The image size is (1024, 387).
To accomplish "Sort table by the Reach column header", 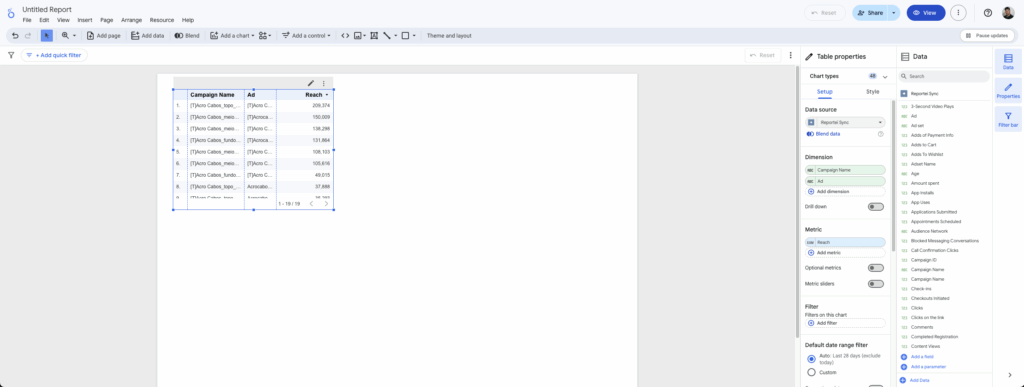I will [x=314, y=95].
